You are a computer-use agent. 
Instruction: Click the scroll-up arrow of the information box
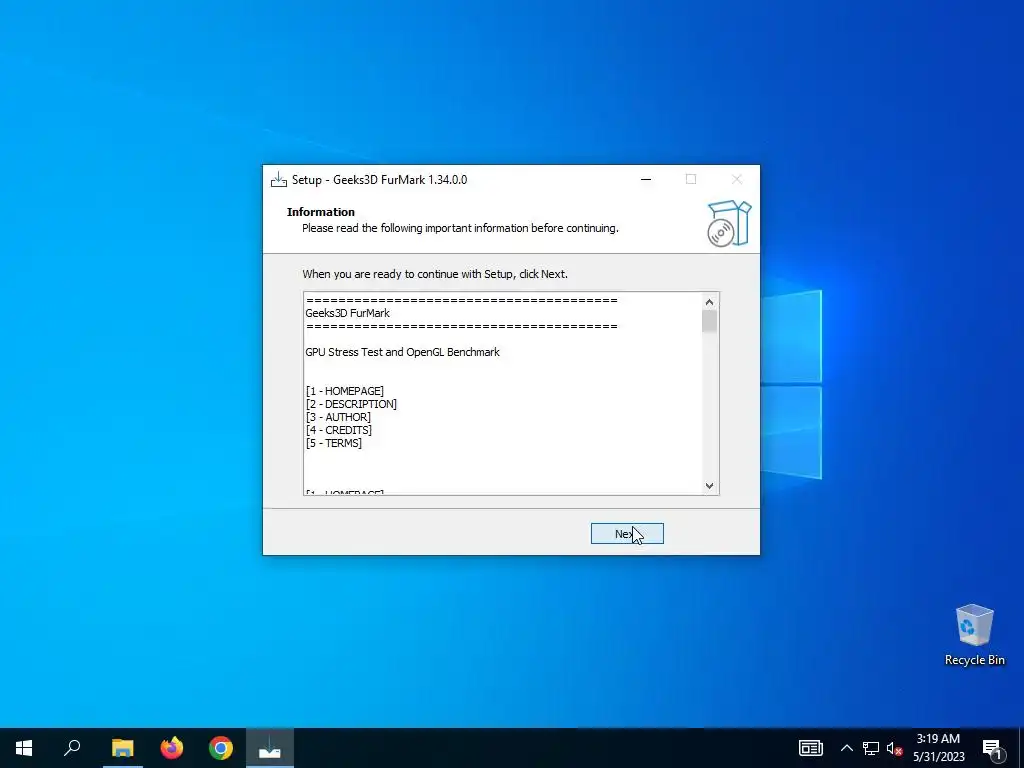pyautogui.click(x=709, y=302)
